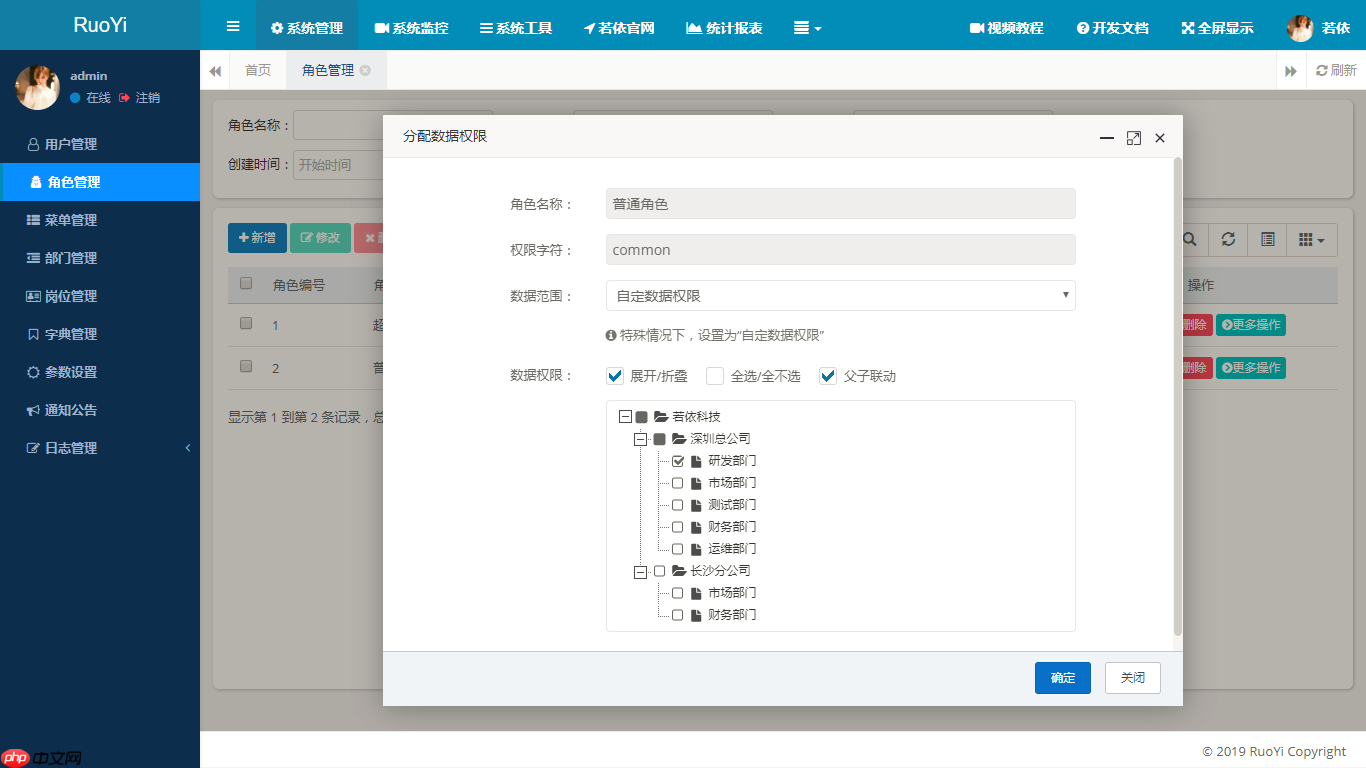Refresh the role table with the refresh icon
Image resolution: width=1366 pixels, height=768 pixels.
(x=1227, y=239)
